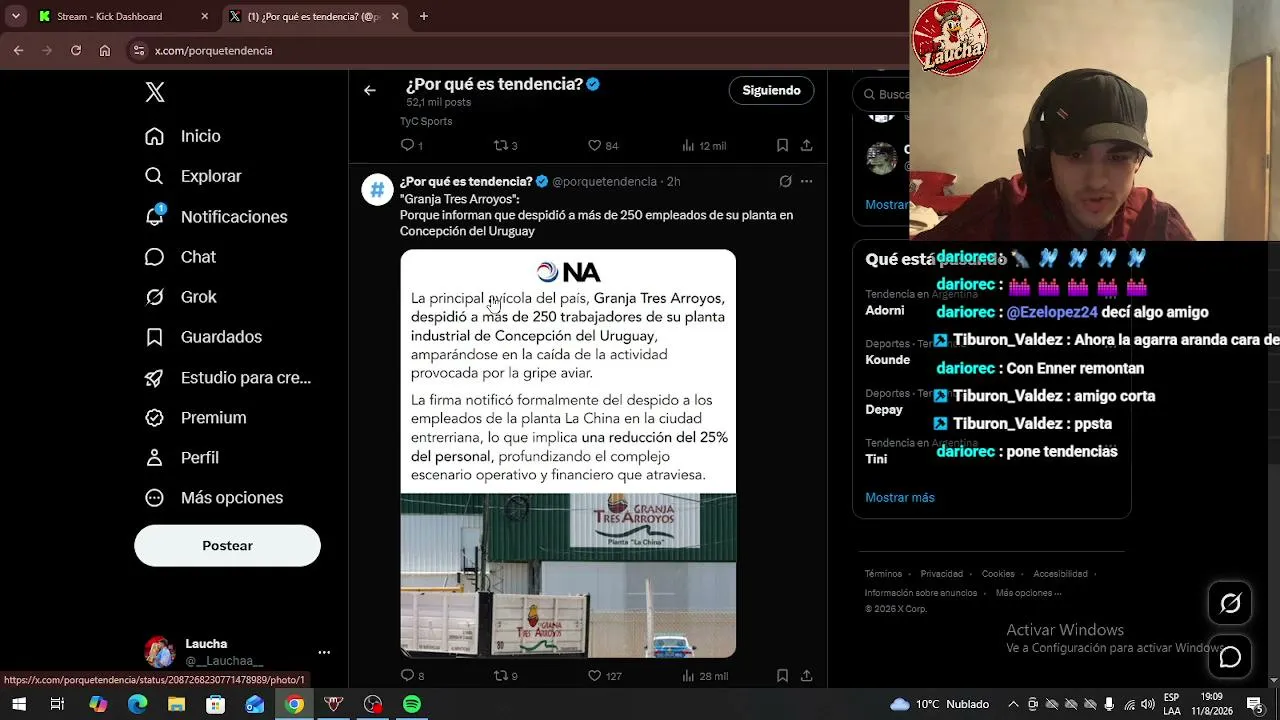
Task: Click the ¿Por qué es tendencia? hashtag avatar
Action: 377,189
